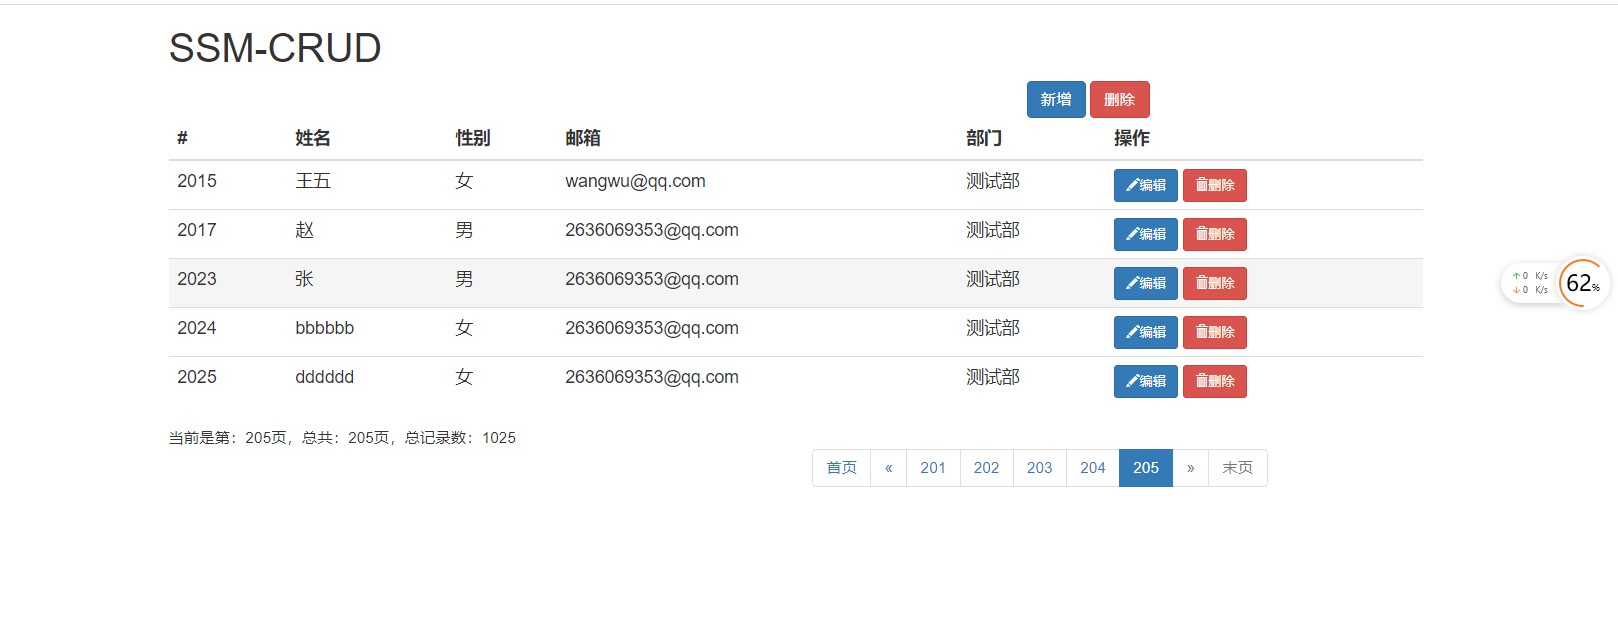The width and height of the screenshot is (1618, 641).
Task: Click gender 男 in the 张 row
Action: [x=464, y=279]
